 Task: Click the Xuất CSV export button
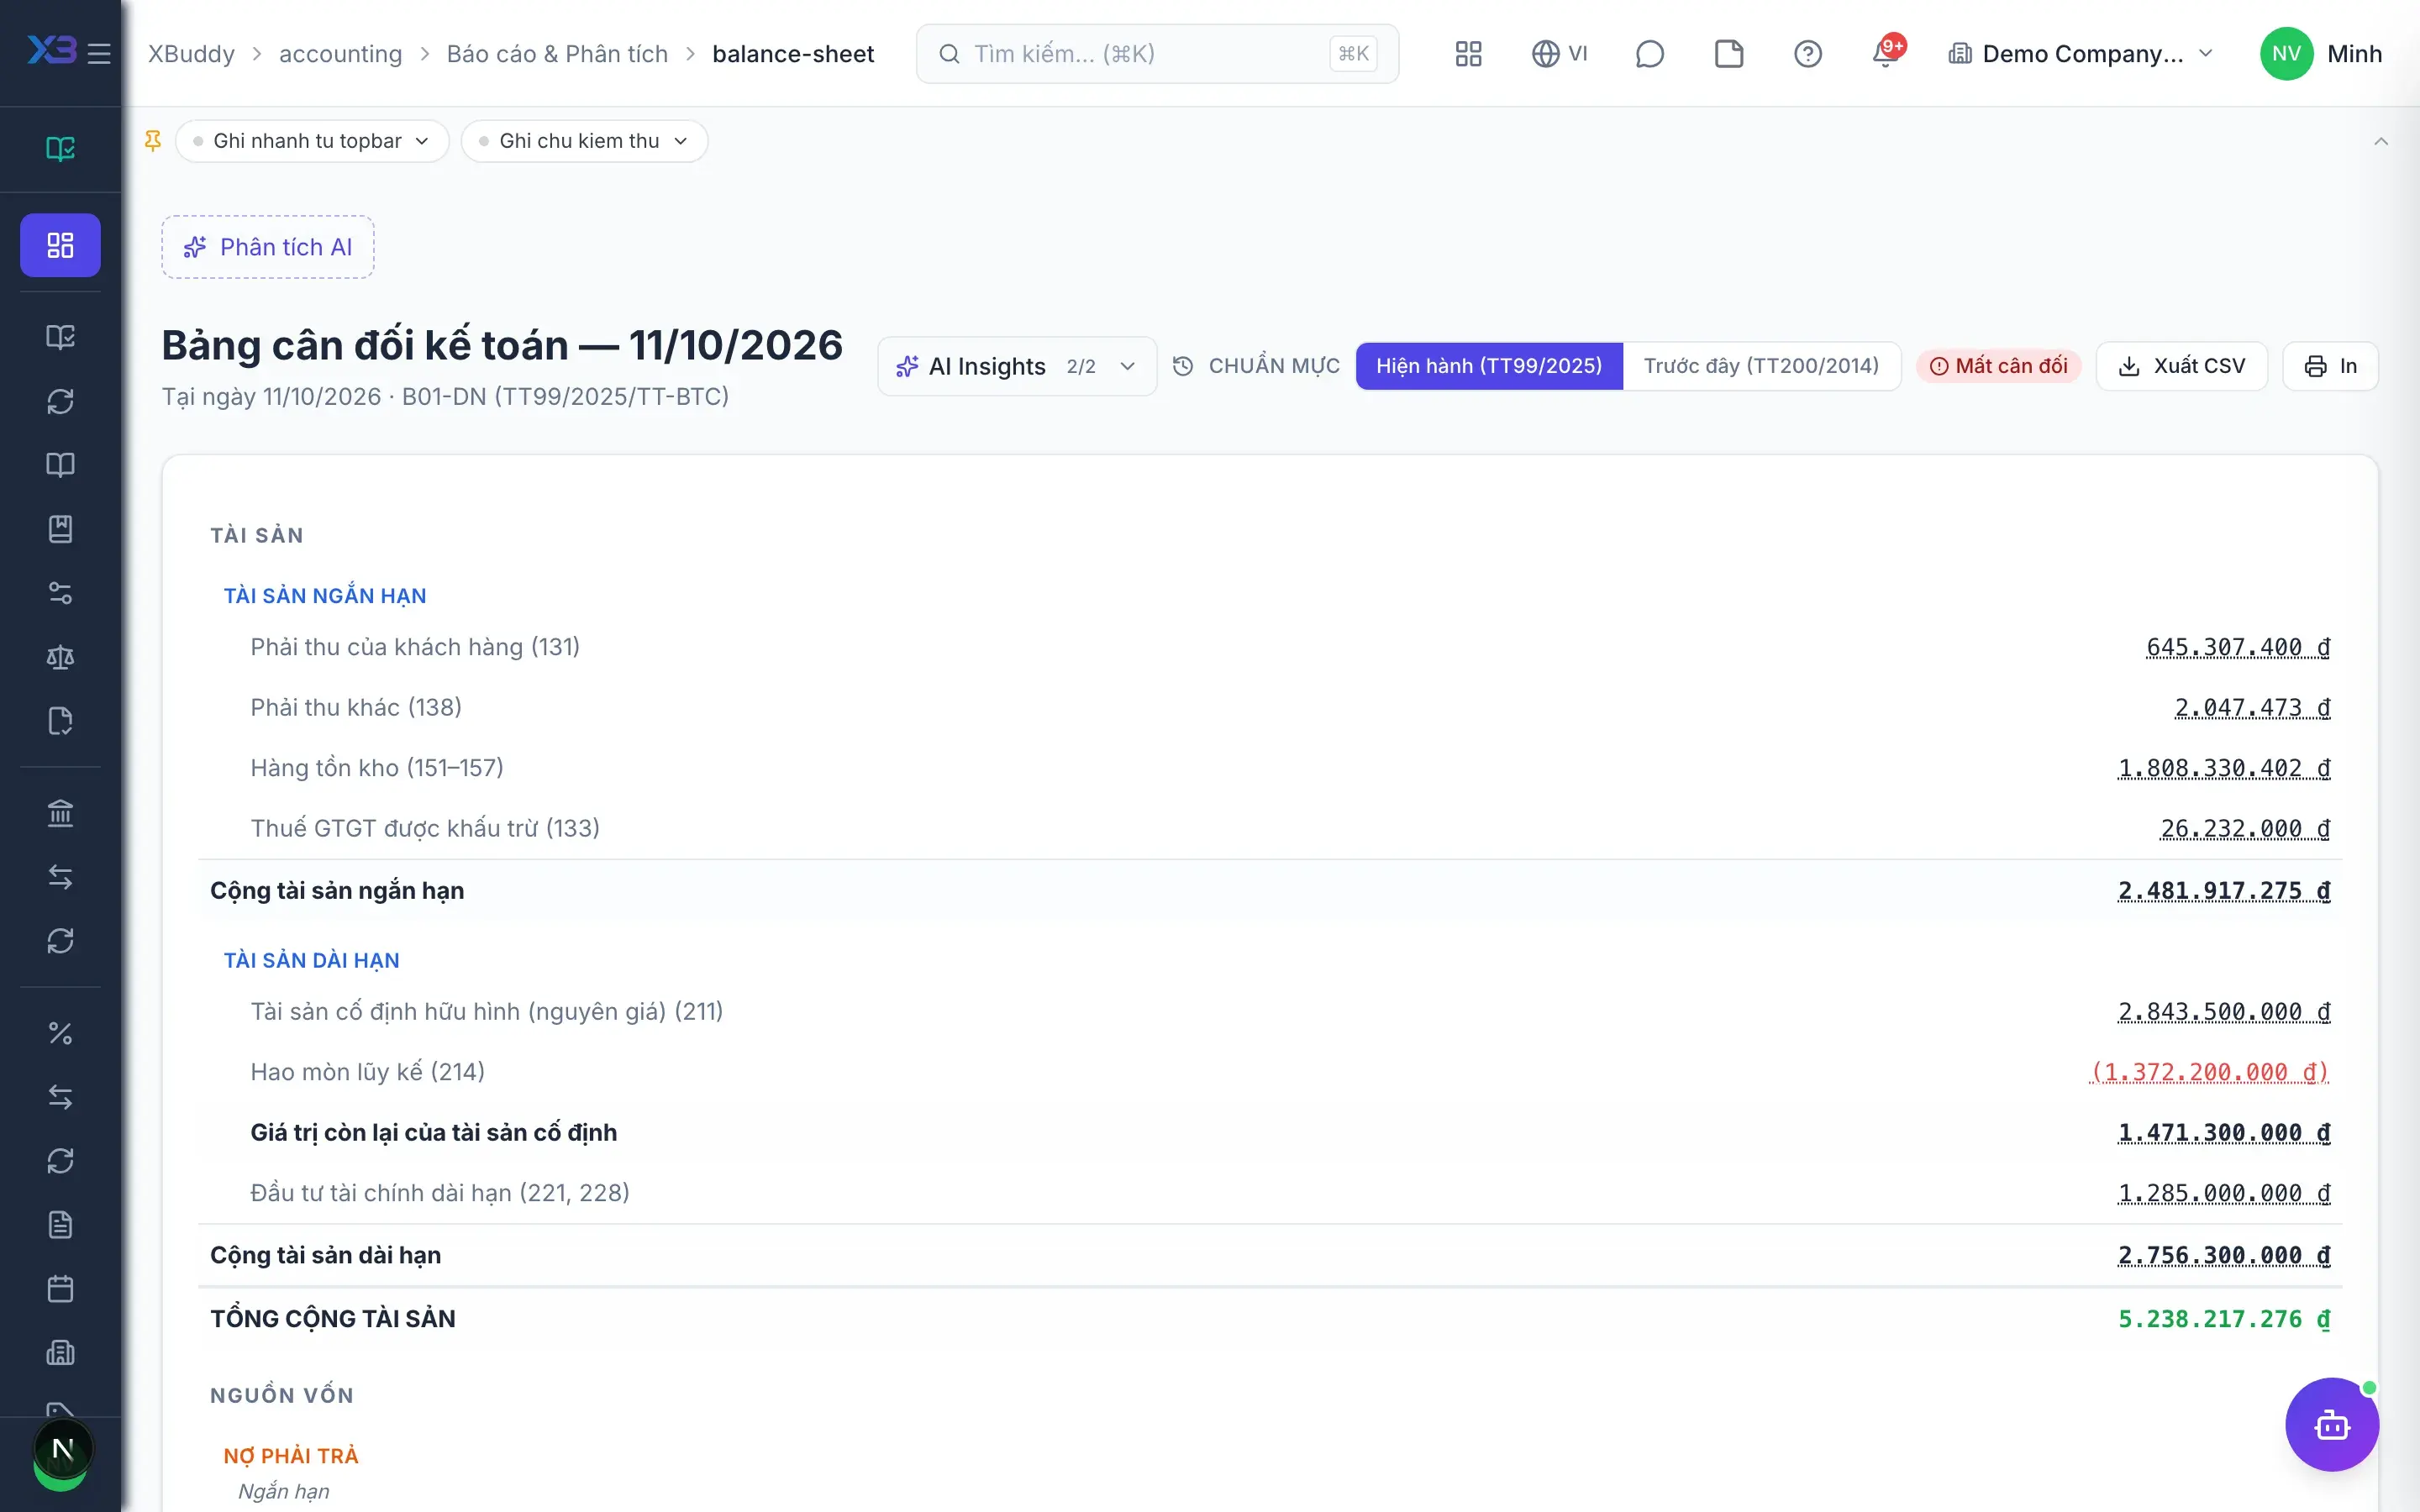point(2181,366)
